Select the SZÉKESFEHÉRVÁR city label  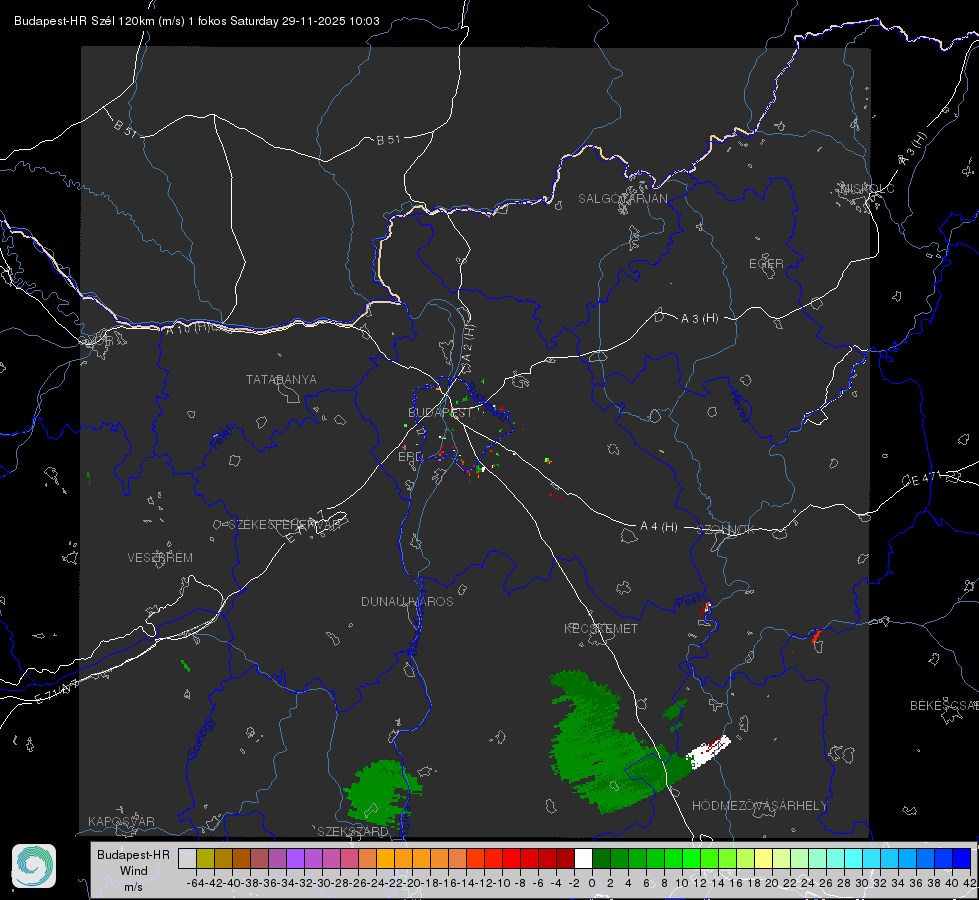(x=284, y=525)
